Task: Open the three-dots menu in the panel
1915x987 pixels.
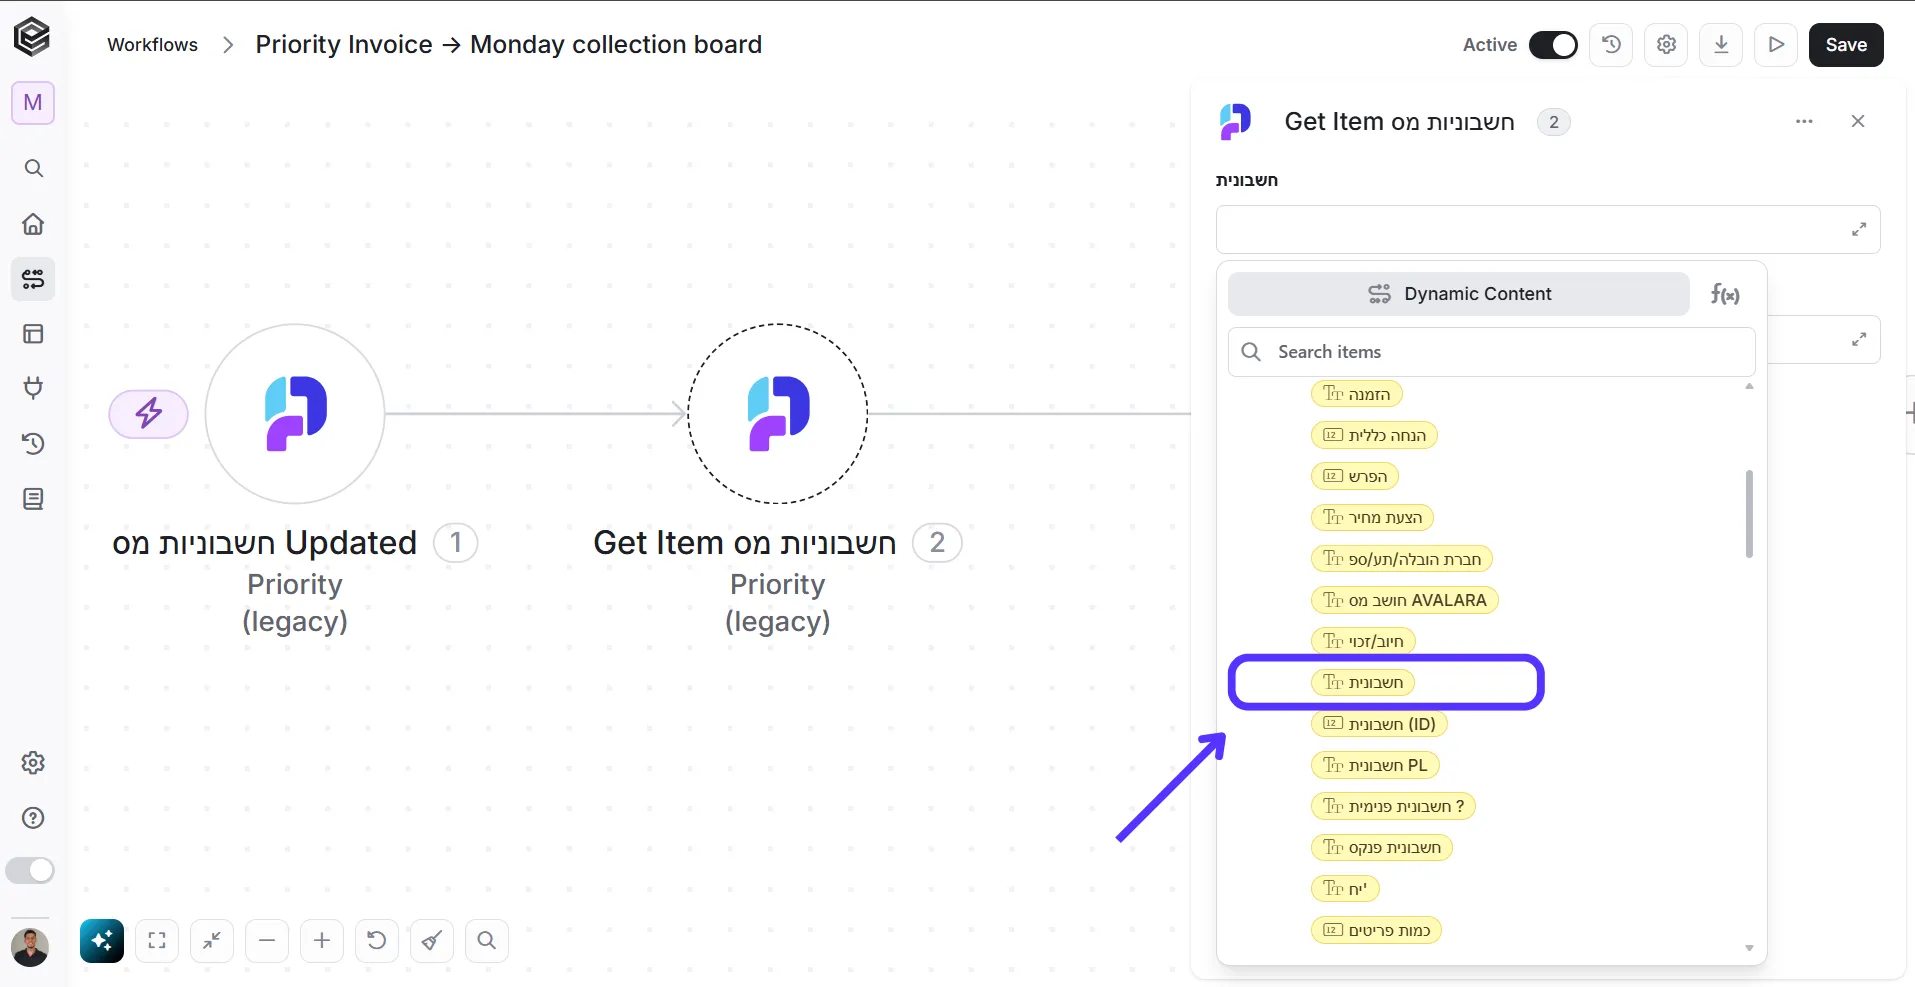Action: click(x=1804, y=122)
